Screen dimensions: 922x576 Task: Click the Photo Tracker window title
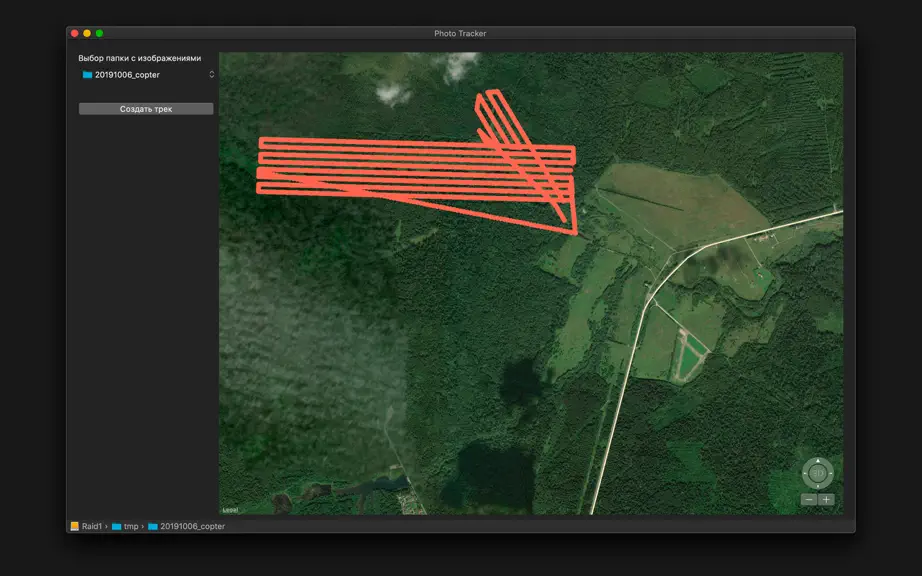point(460,34)
